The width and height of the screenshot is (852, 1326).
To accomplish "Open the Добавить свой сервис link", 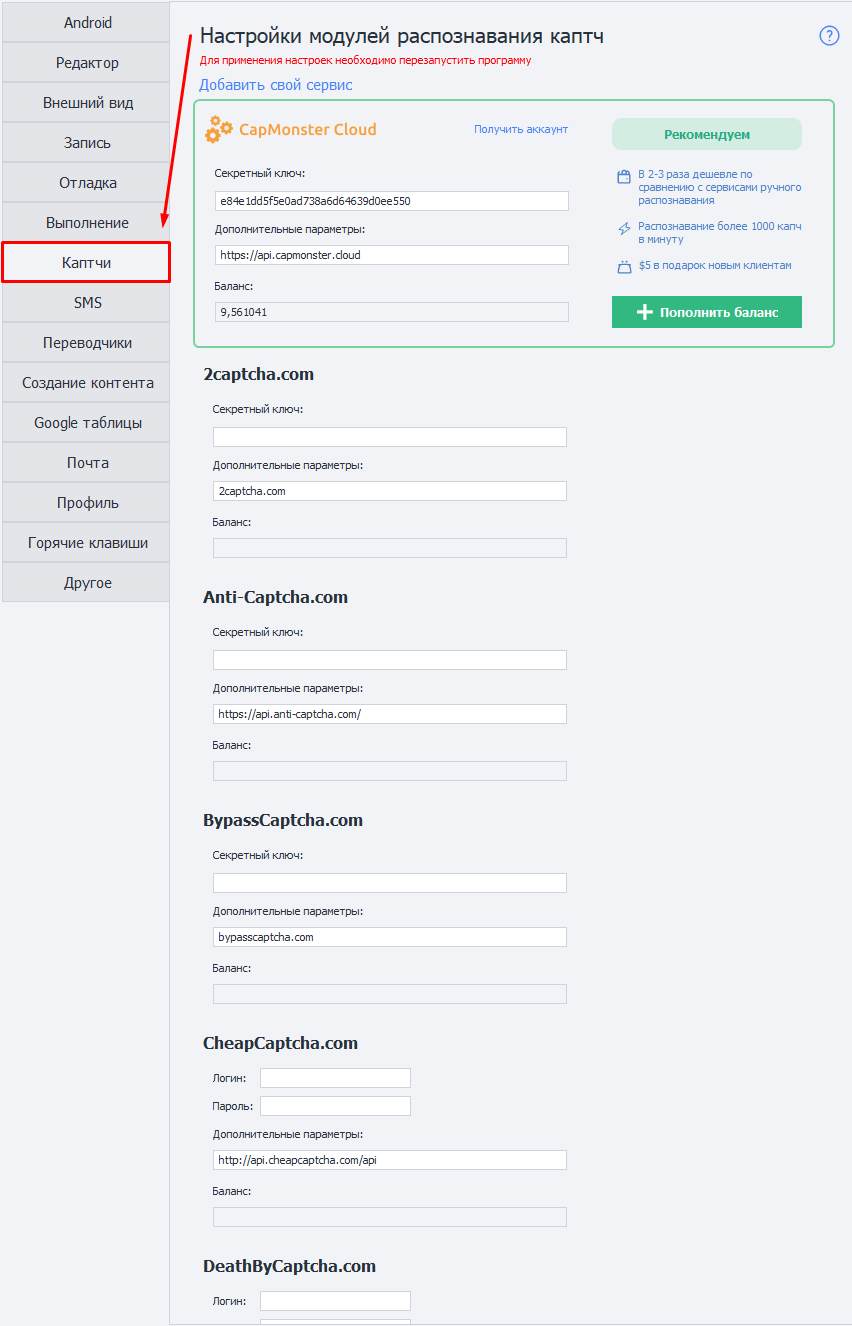I will [276, 85].
